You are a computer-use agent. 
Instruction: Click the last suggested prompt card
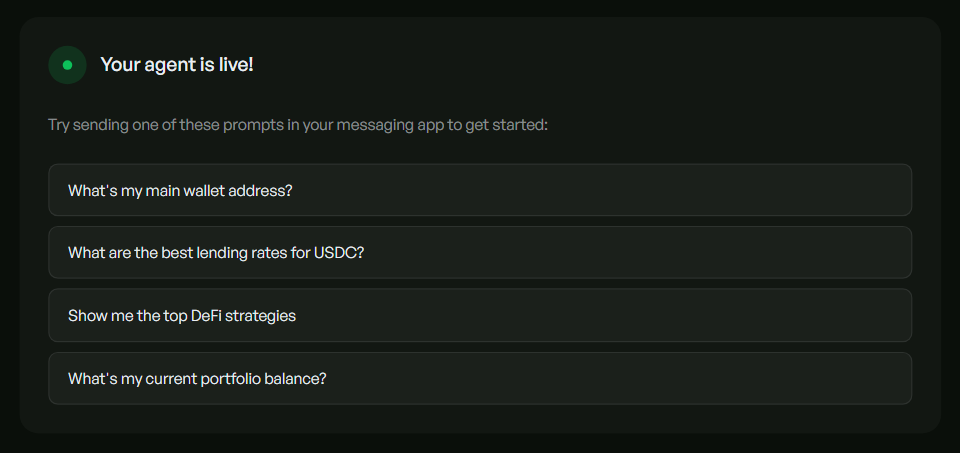[480, 379]
